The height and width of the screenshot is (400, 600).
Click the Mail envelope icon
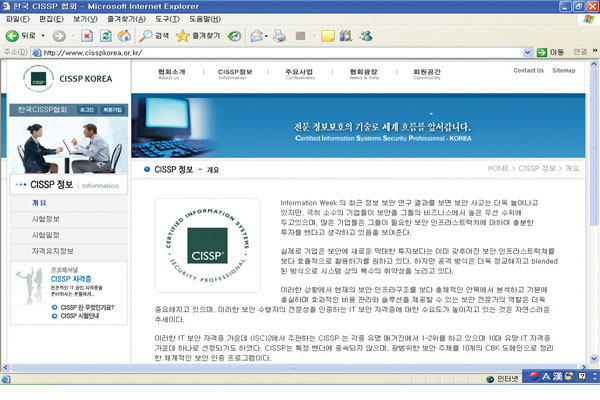click(x=257, y=36)
